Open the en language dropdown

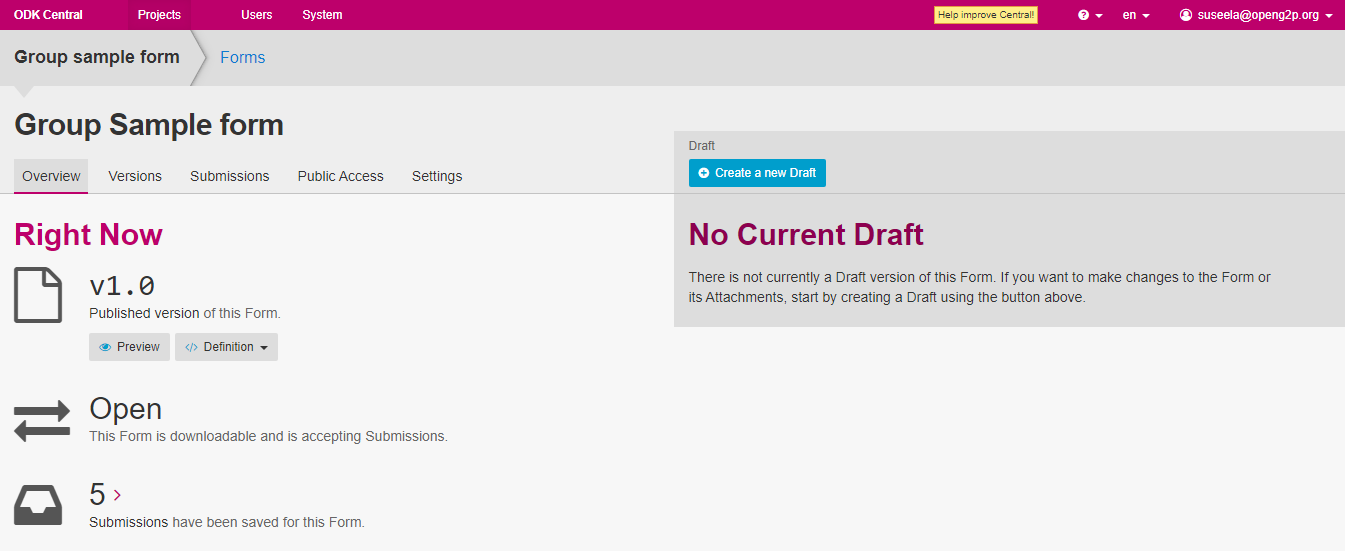pos(1135,15)
